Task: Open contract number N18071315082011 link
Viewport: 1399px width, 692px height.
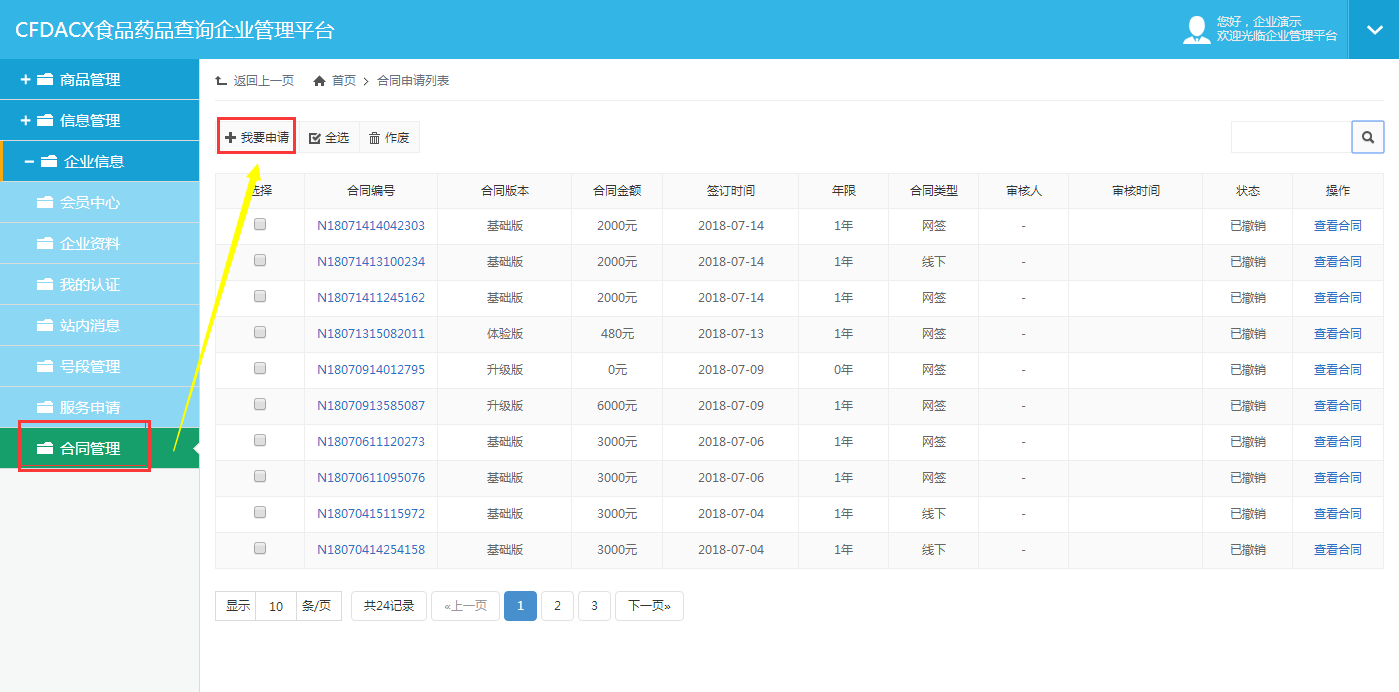Action: pos(371,334)
